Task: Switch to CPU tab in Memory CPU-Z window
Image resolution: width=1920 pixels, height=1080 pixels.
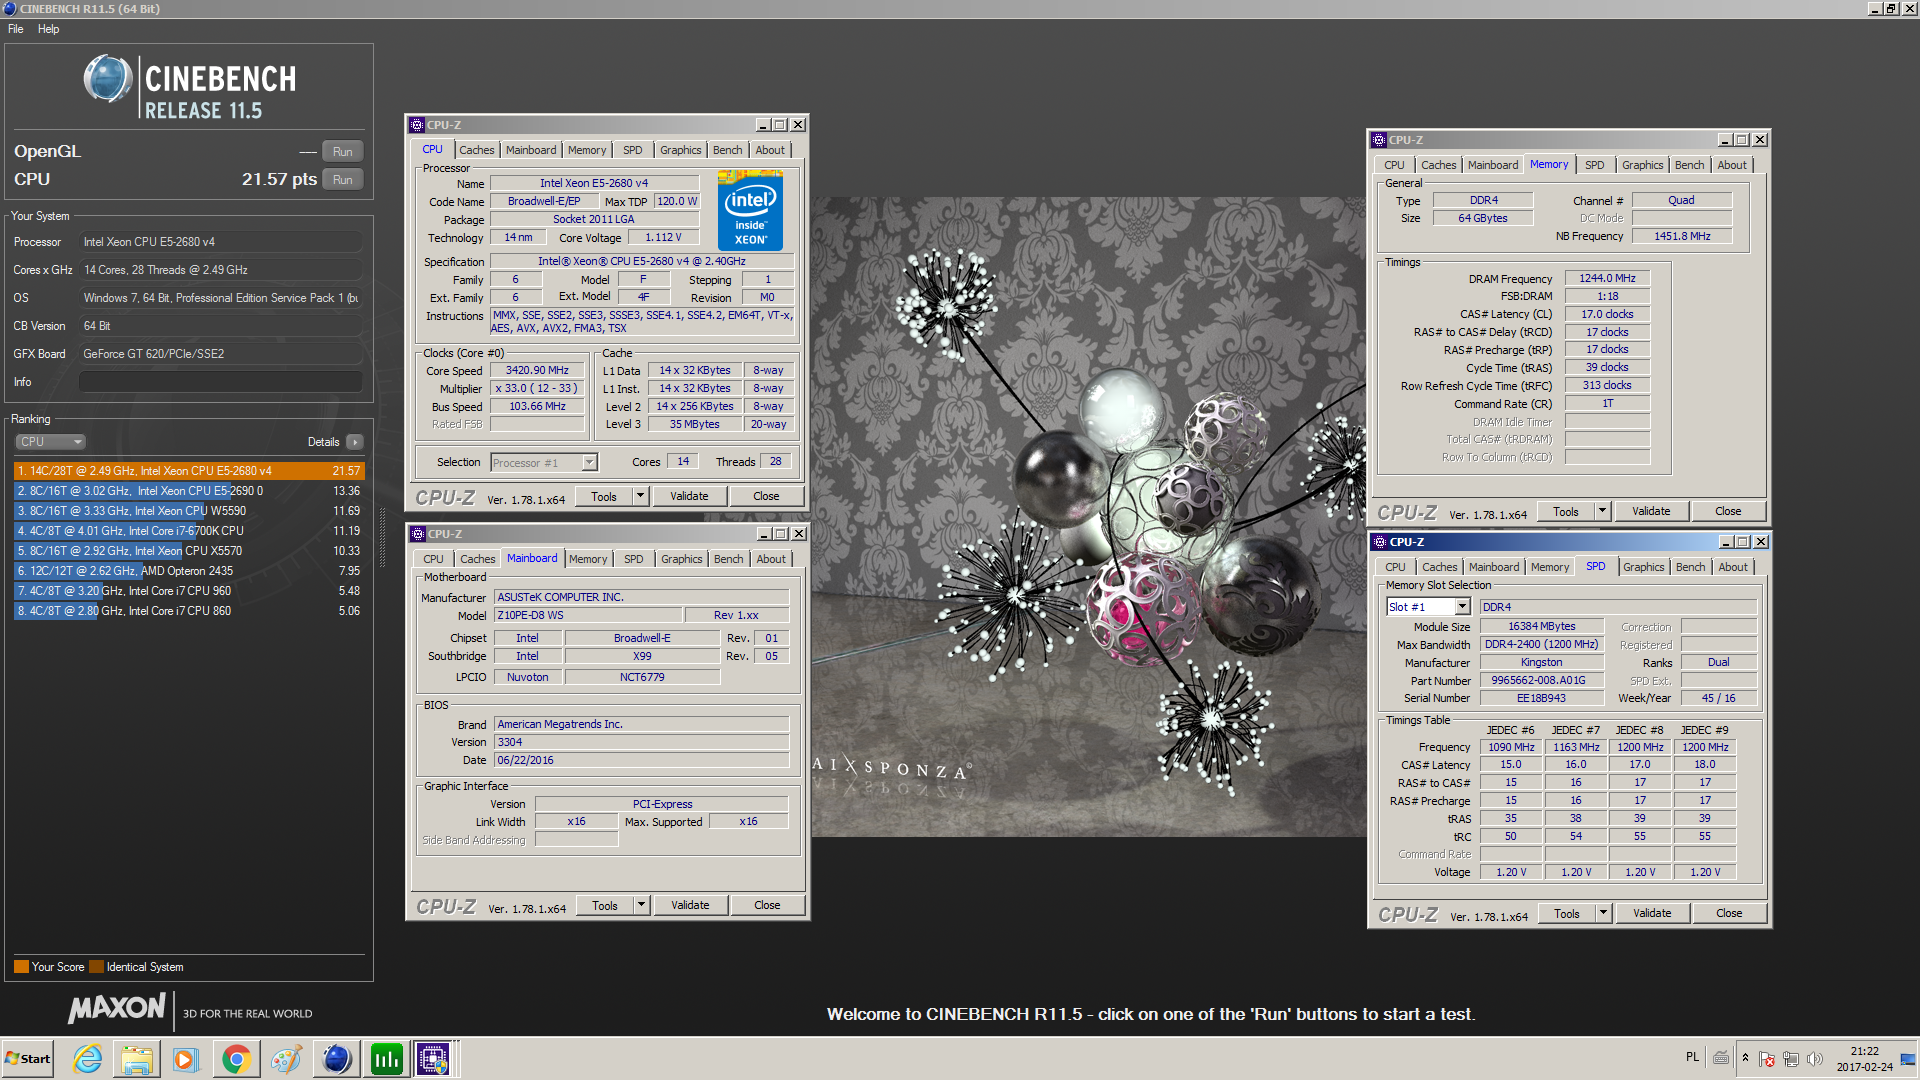Action: (1394, 165)
